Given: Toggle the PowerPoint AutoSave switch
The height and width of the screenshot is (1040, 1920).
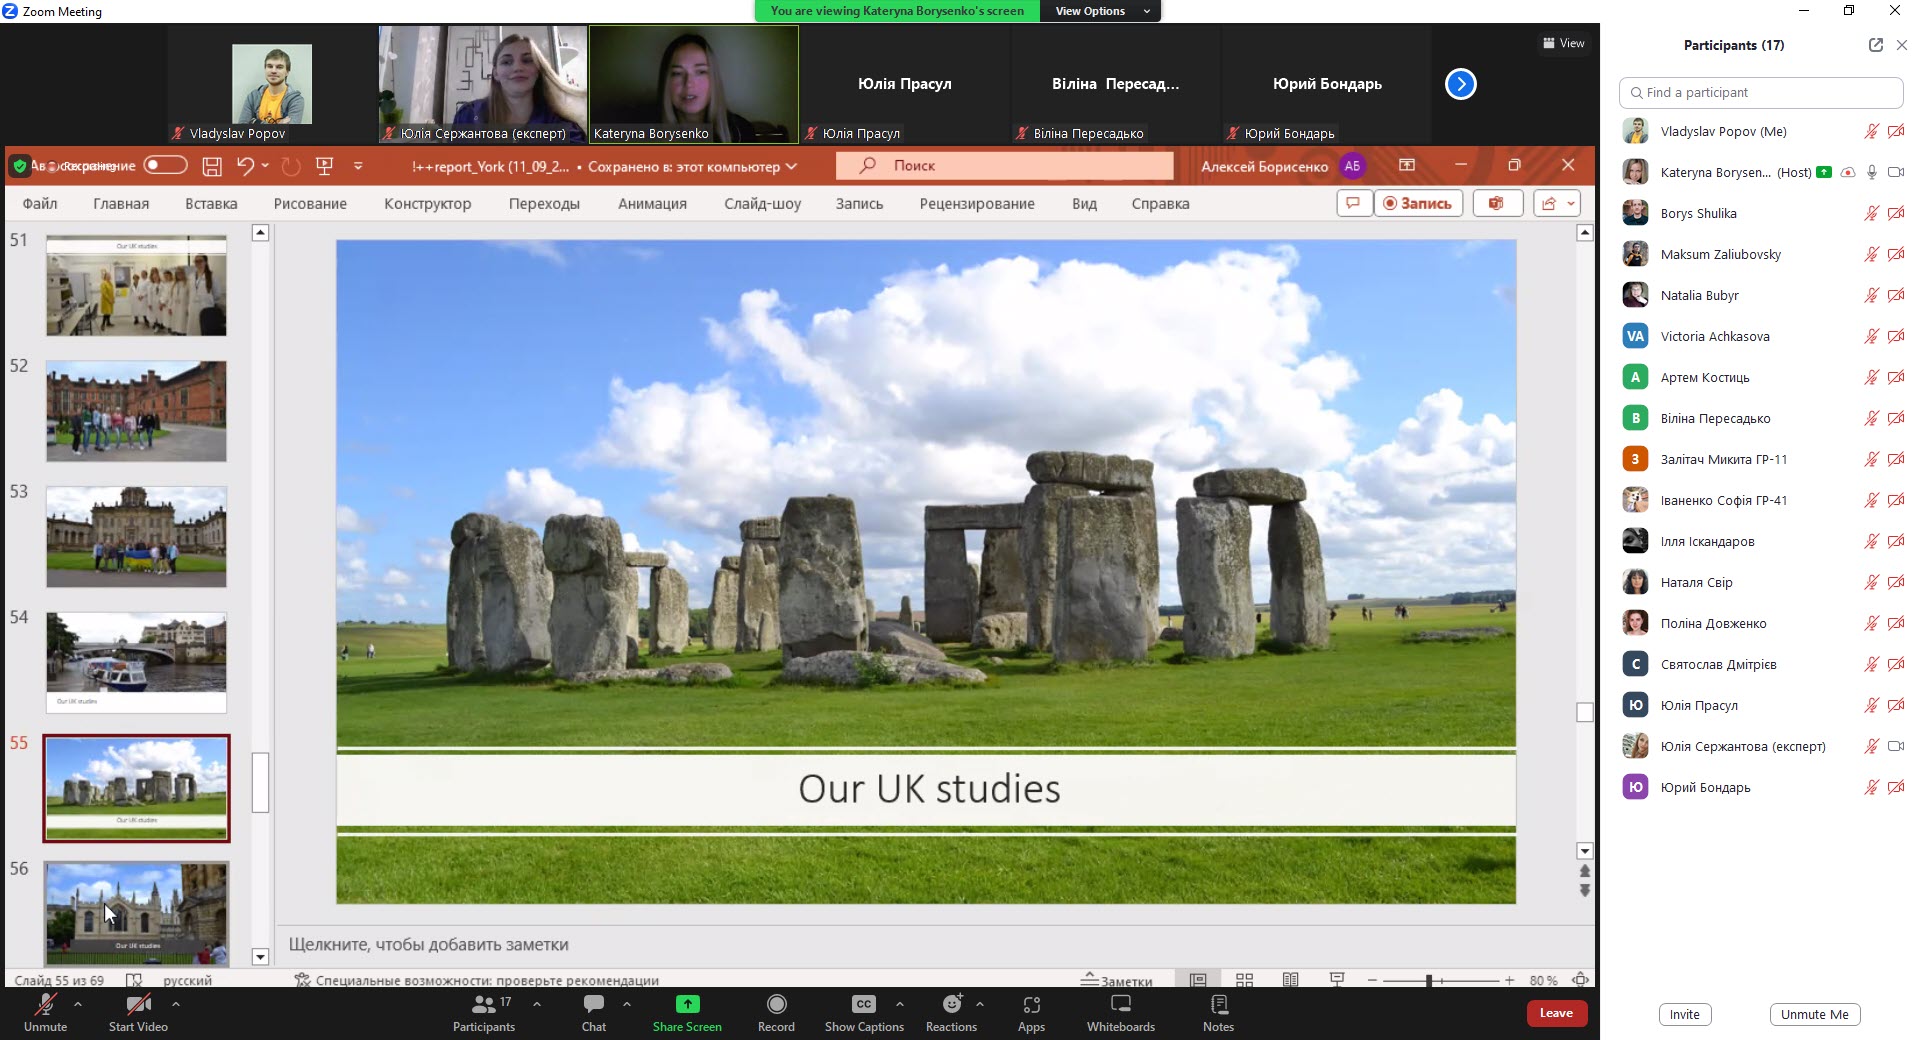Looking at the screenshot, I should (x=165, y=165).
